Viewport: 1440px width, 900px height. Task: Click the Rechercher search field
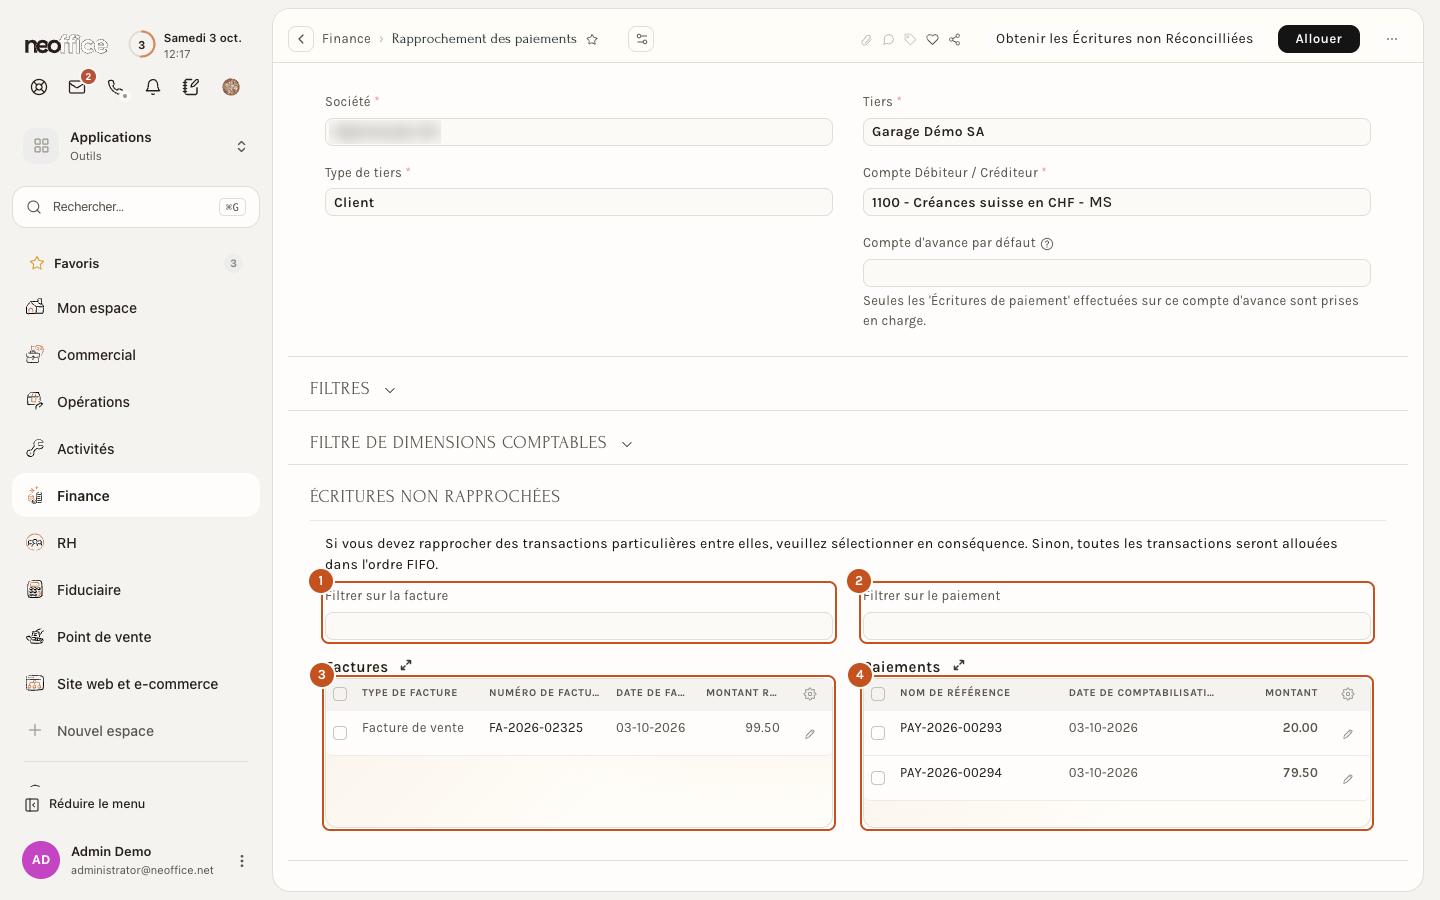136,207
